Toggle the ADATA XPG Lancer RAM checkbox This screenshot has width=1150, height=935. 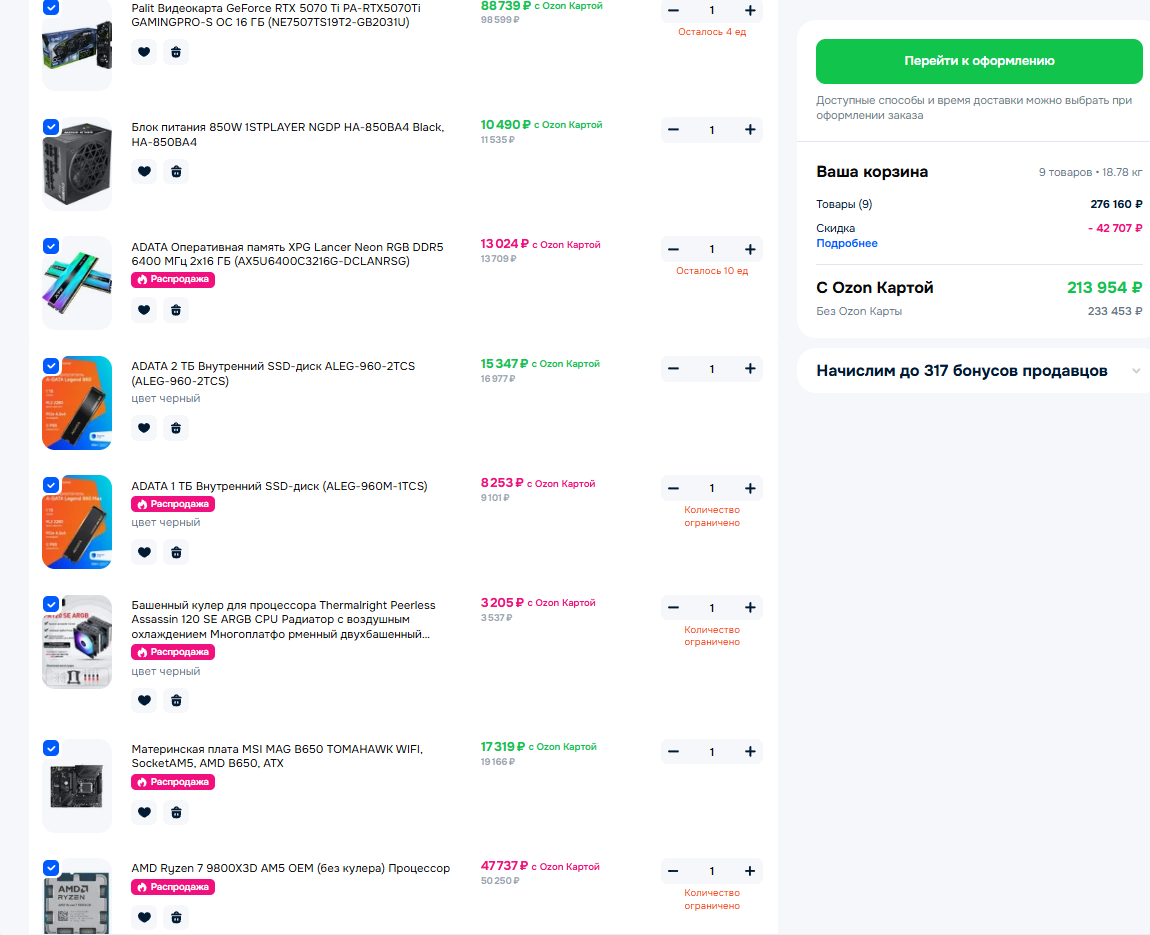[51, 246]
